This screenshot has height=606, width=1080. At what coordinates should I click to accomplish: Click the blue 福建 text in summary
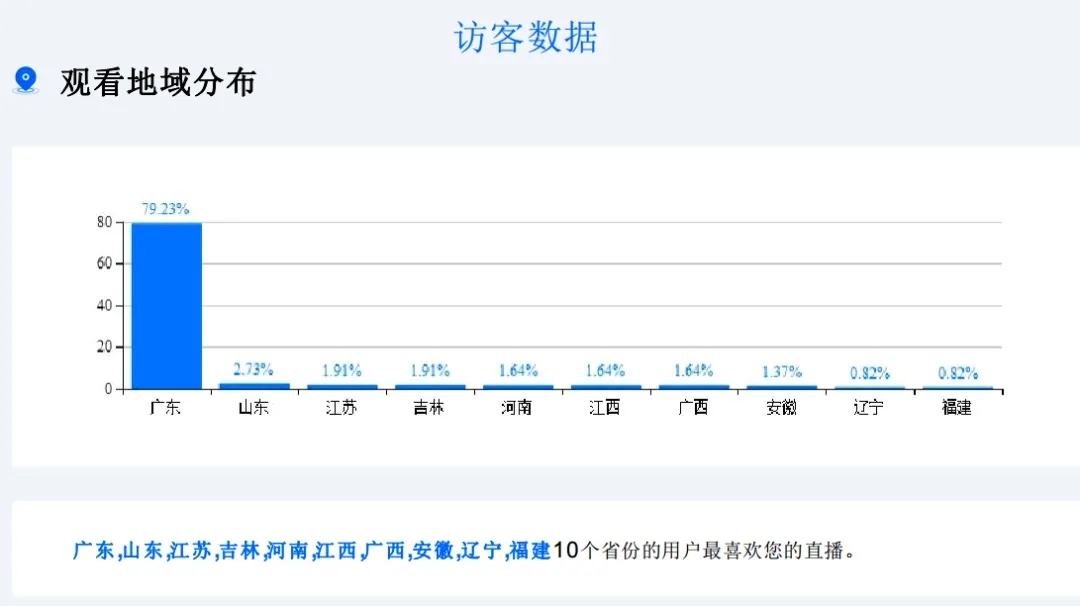530,551
